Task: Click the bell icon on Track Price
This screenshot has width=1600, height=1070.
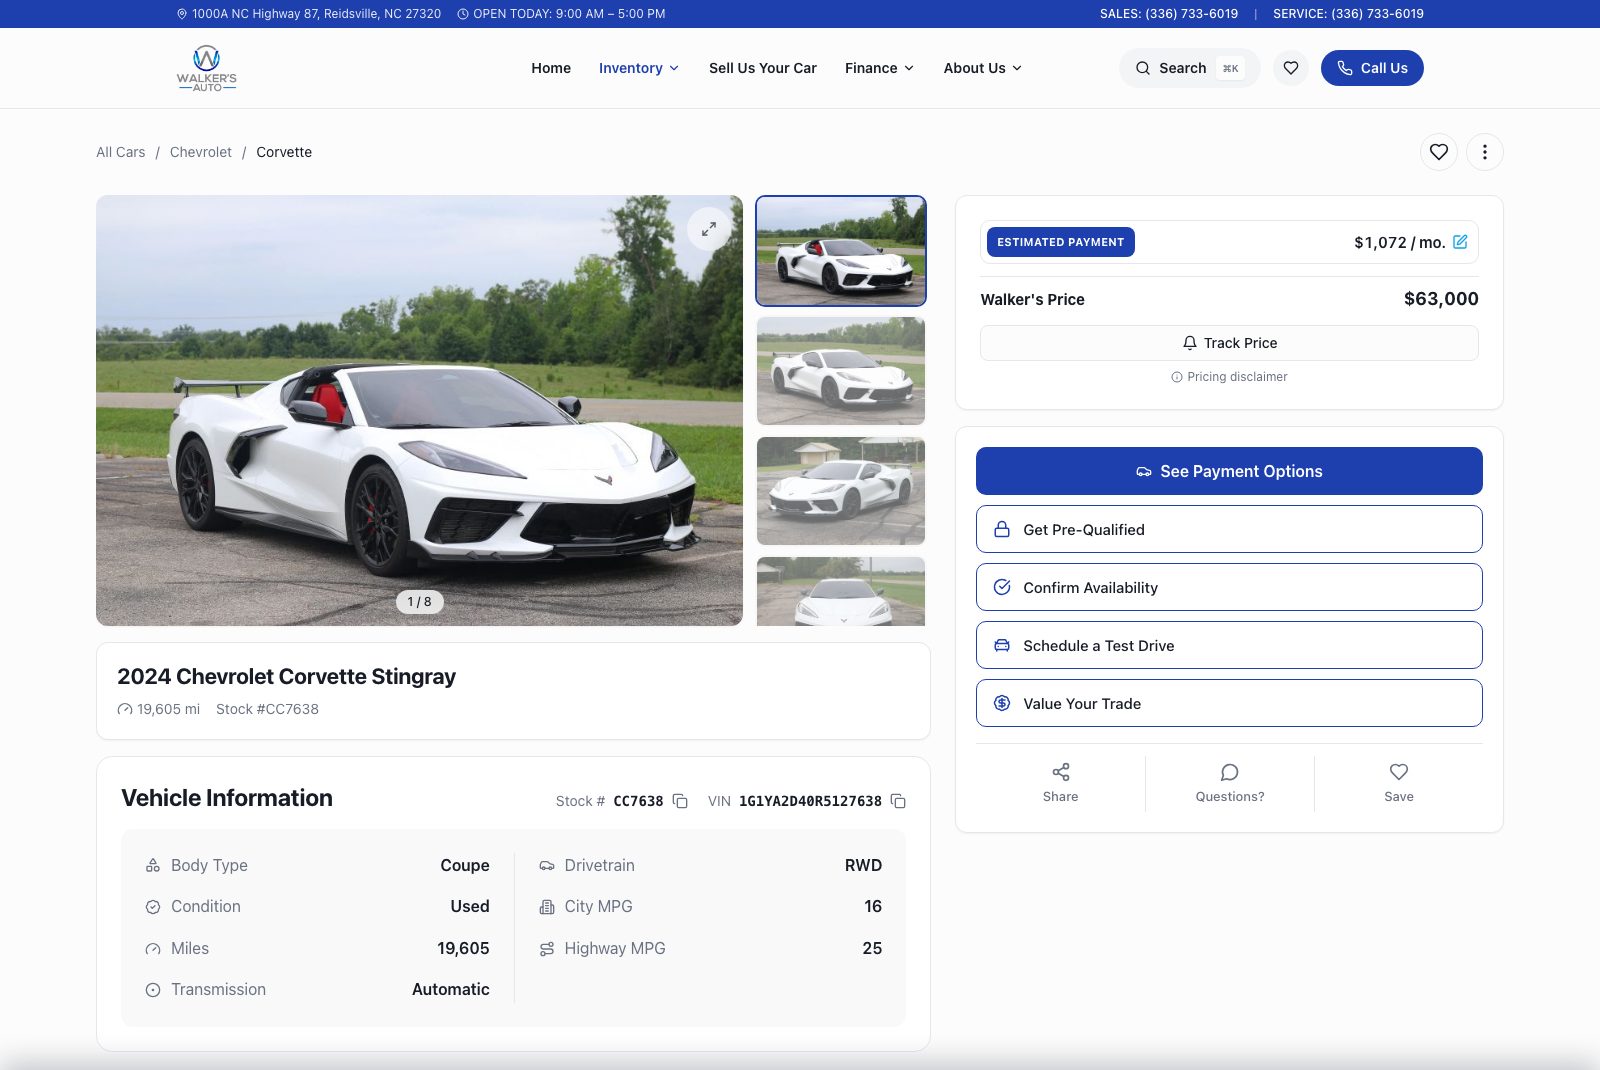Action: coord(1190,343)
